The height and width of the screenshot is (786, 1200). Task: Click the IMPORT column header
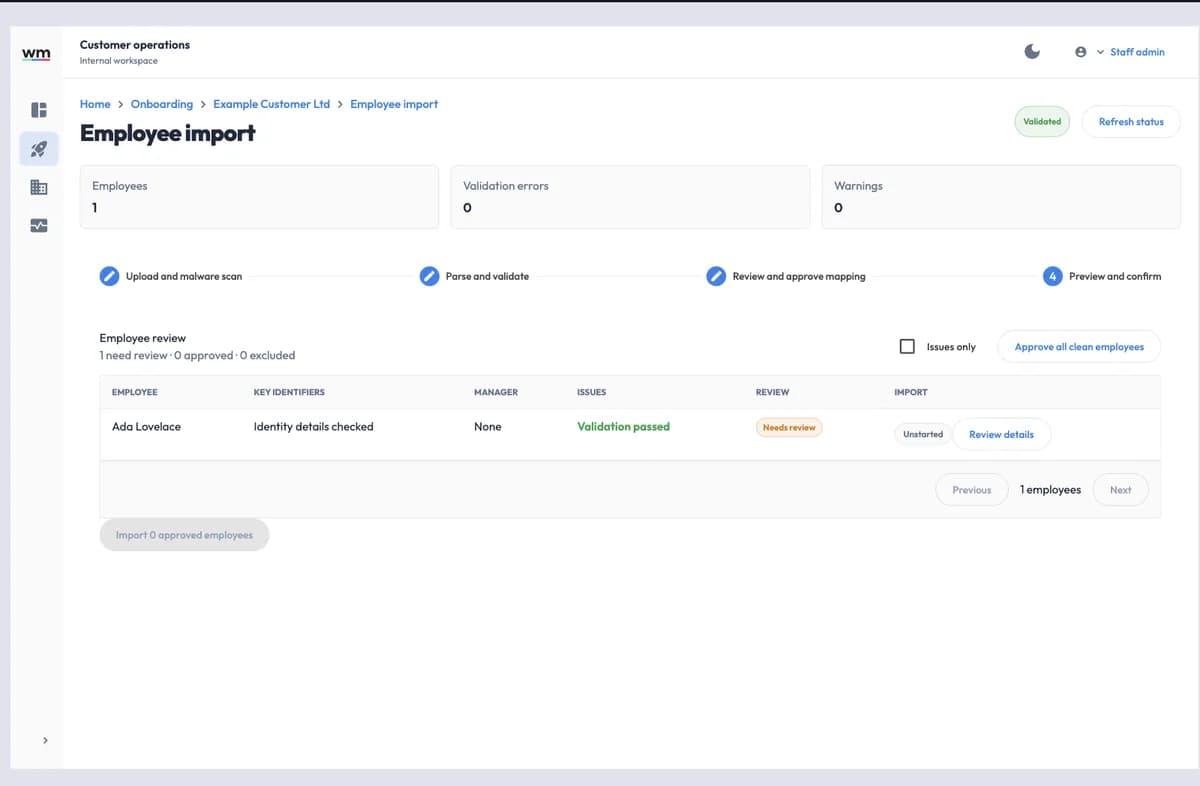click(x=910, y=392)
